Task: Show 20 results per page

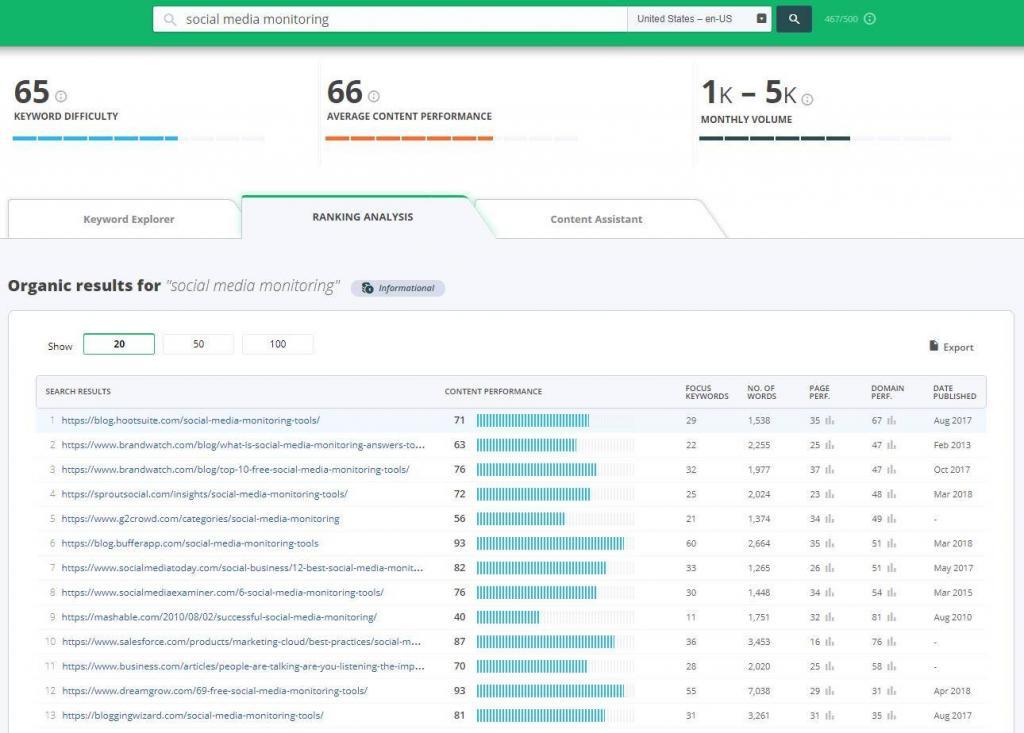Action: [x=119, y=344]
